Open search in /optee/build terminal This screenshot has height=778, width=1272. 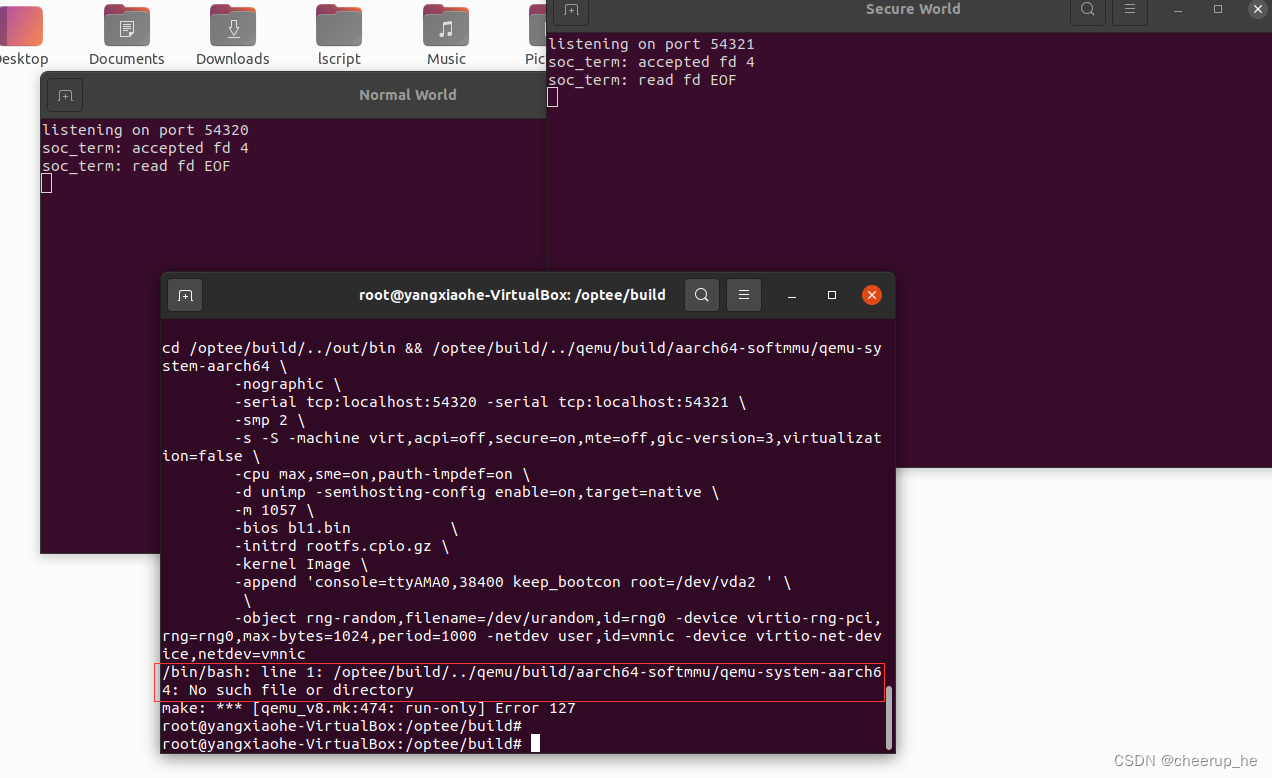[702, 295]
